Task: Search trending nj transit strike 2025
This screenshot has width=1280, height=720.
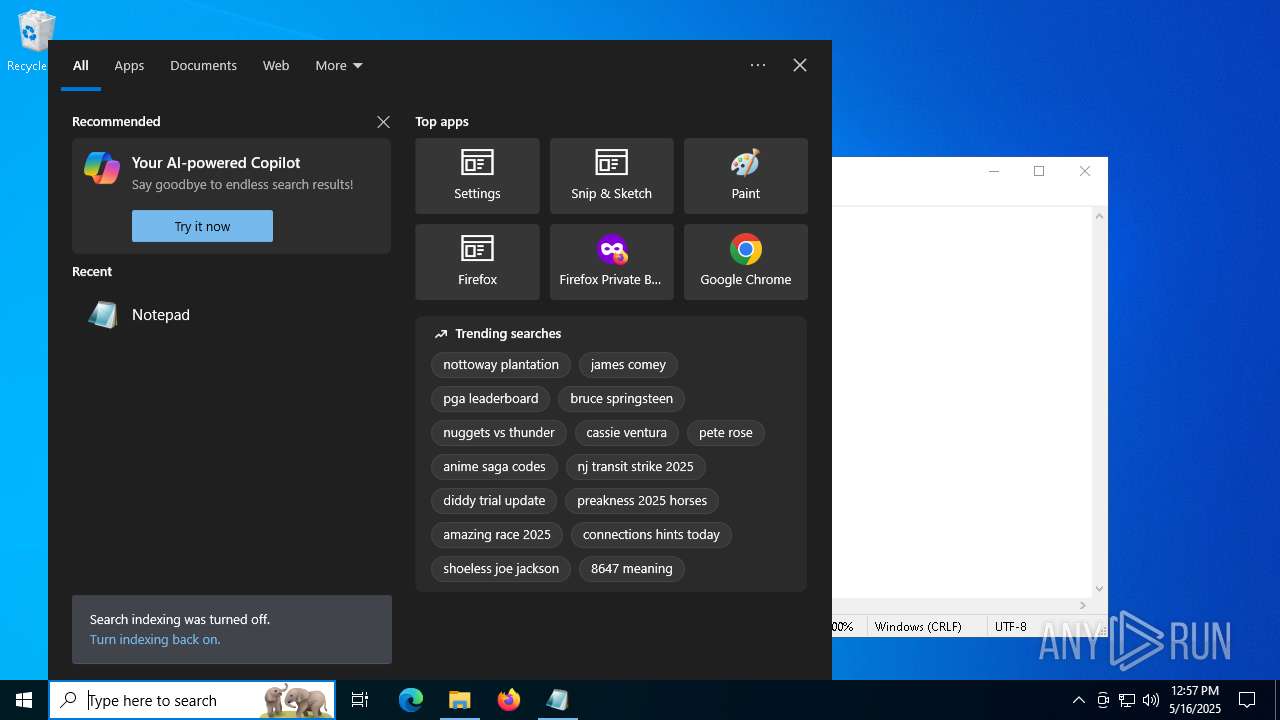Action: [635, 467]
